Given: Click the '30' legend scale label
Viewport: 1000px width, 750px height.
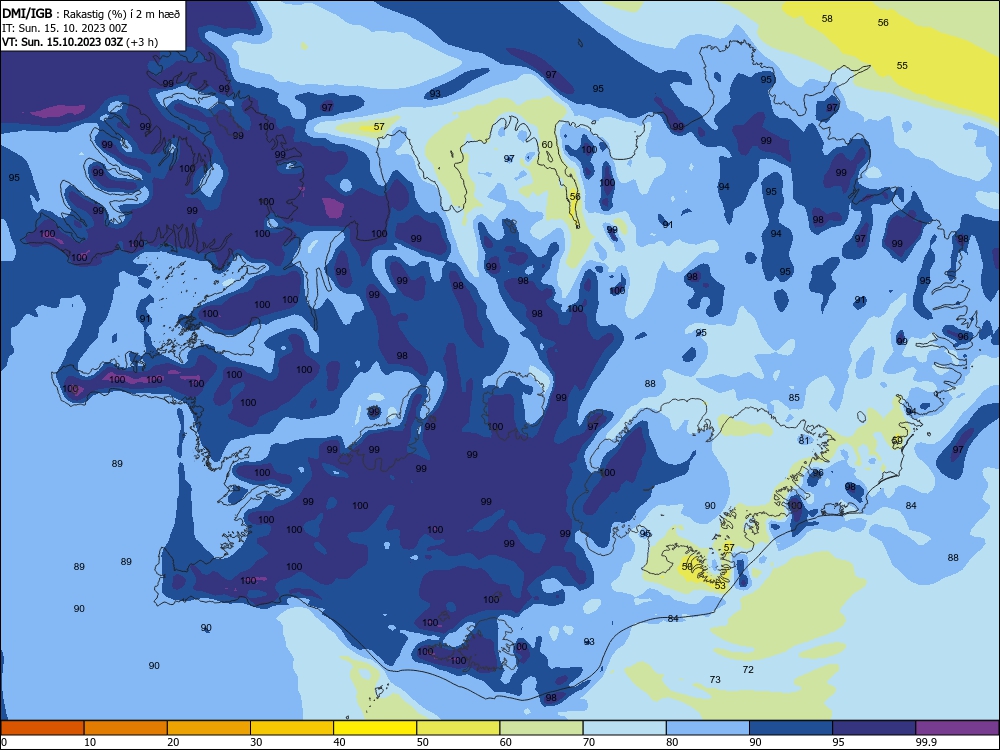Looking at the screenshot, I should click(x=256, y=742).
